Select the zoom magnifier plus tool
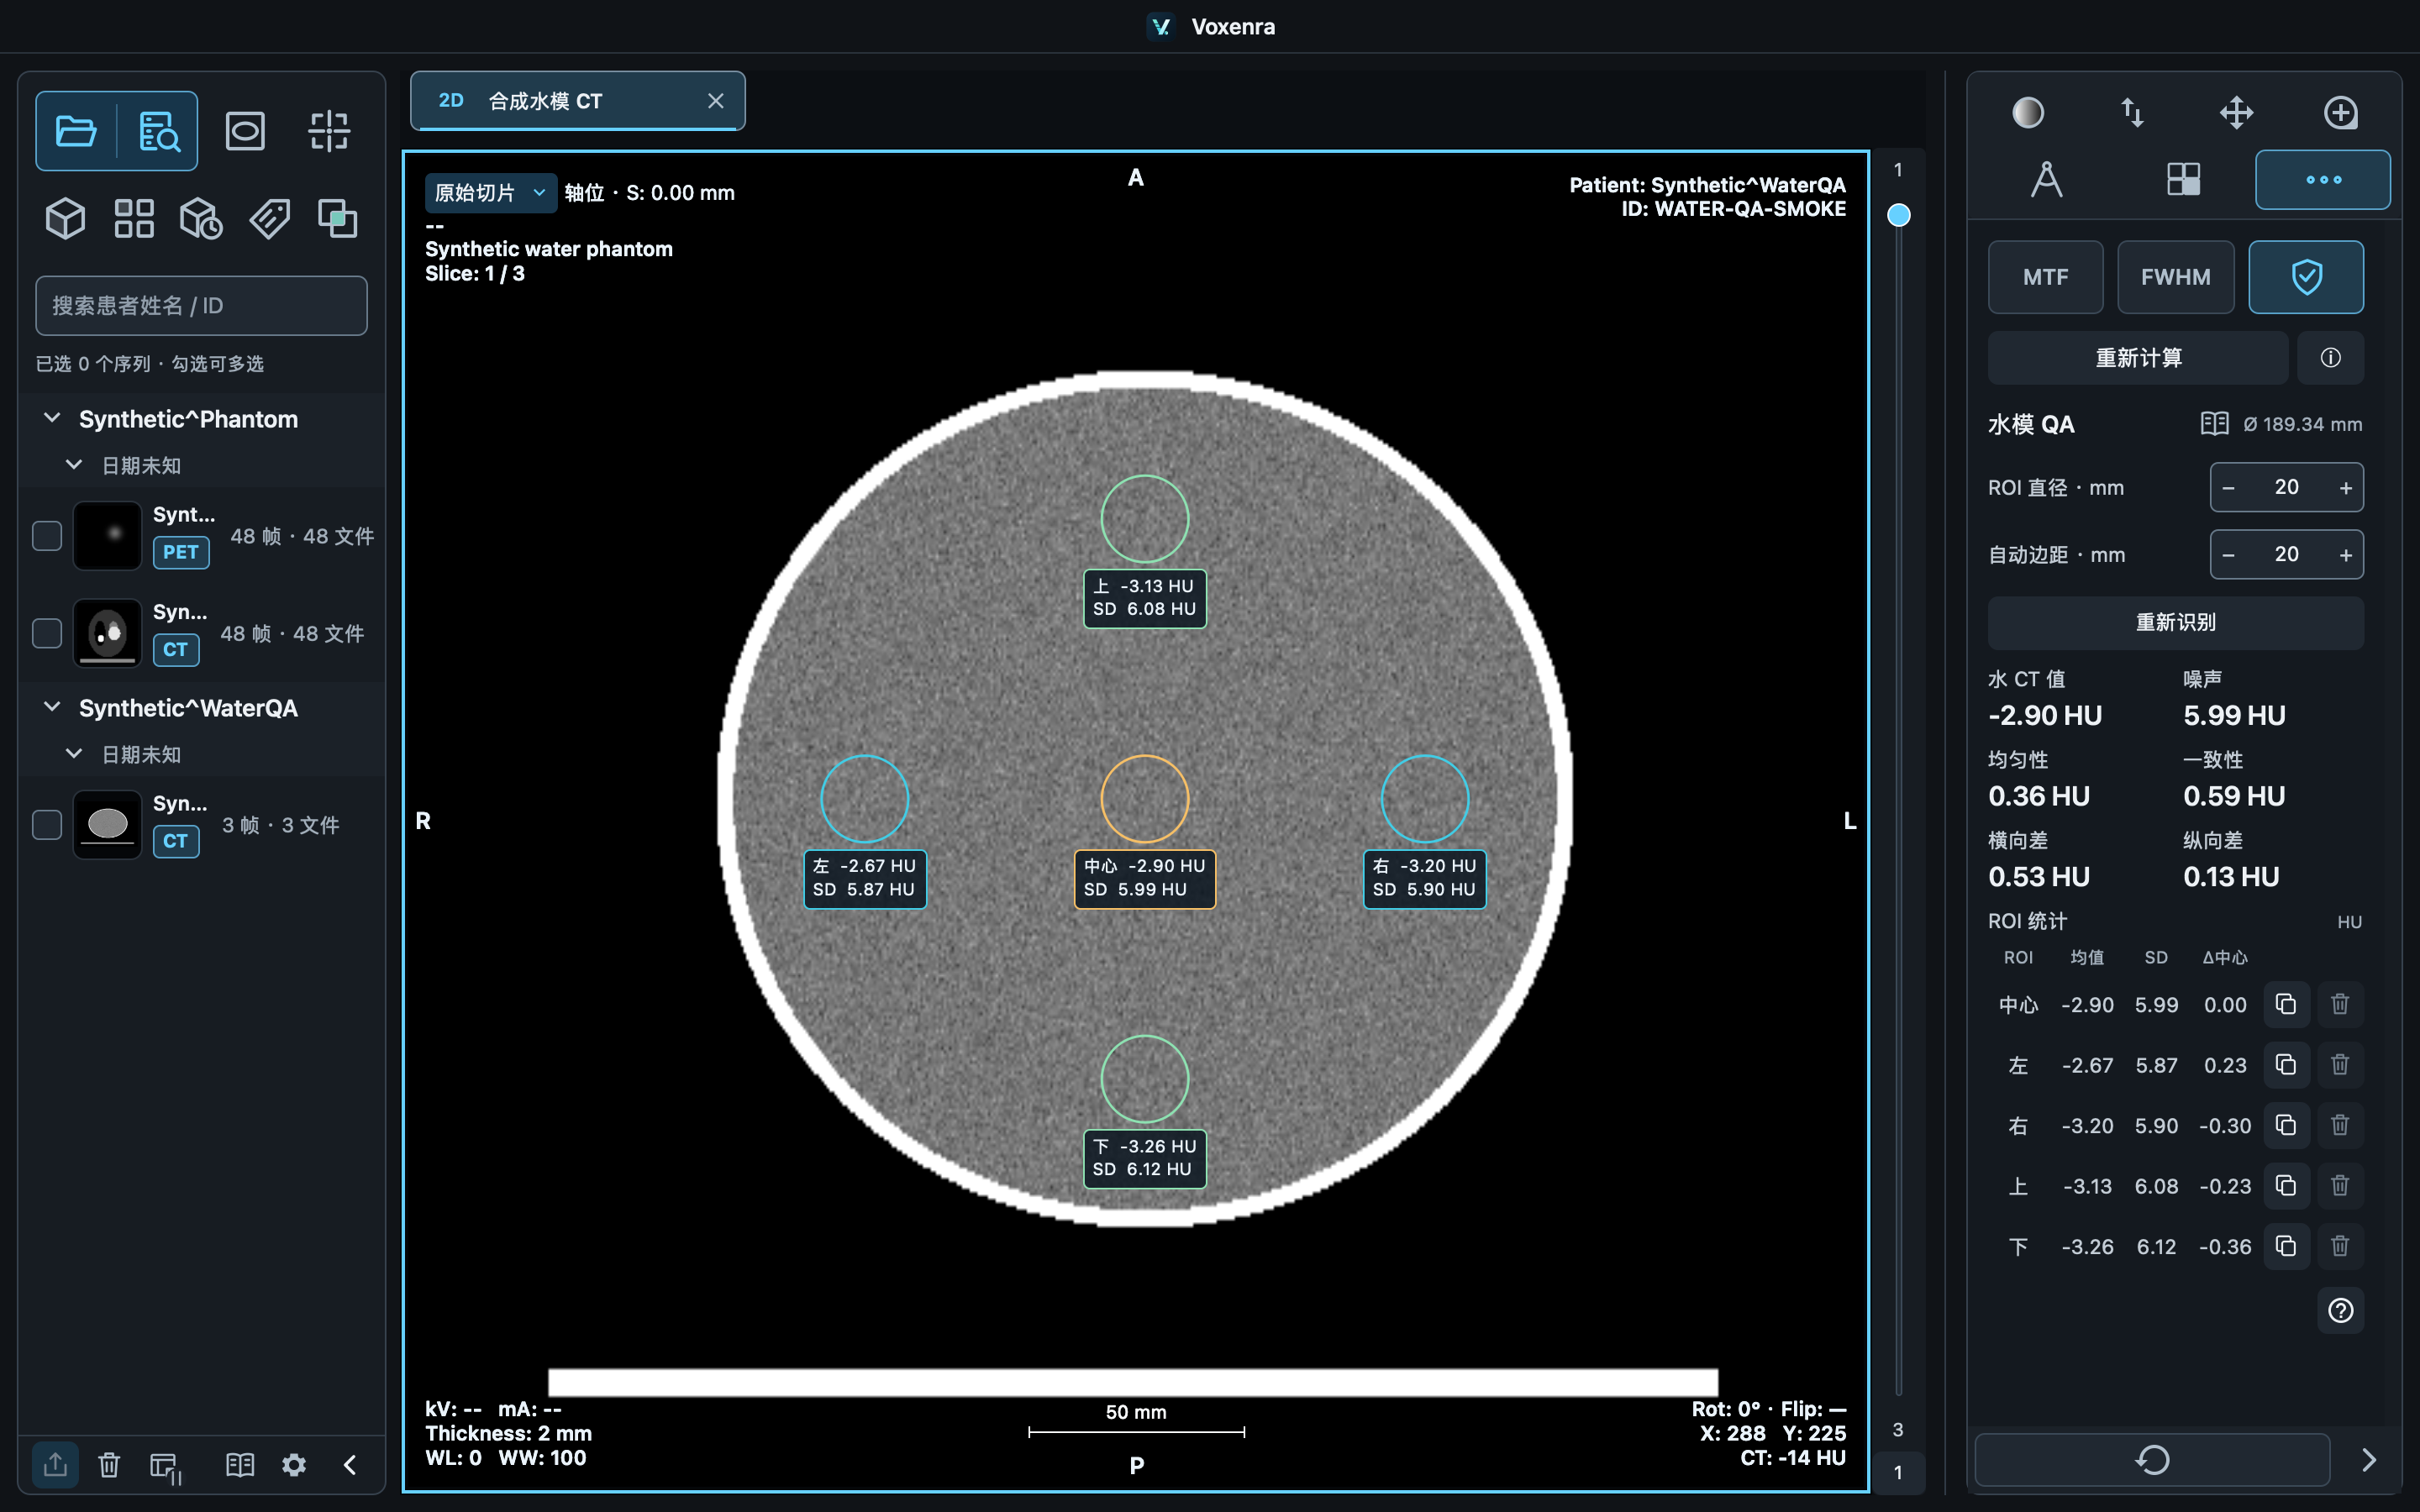This screenshot has height=1512, width=2420. 2340,112
